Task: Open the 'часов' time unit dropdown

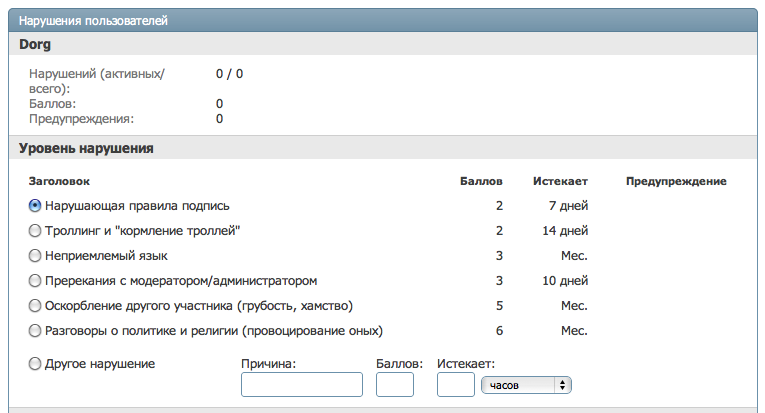Action: coord(526,385)
